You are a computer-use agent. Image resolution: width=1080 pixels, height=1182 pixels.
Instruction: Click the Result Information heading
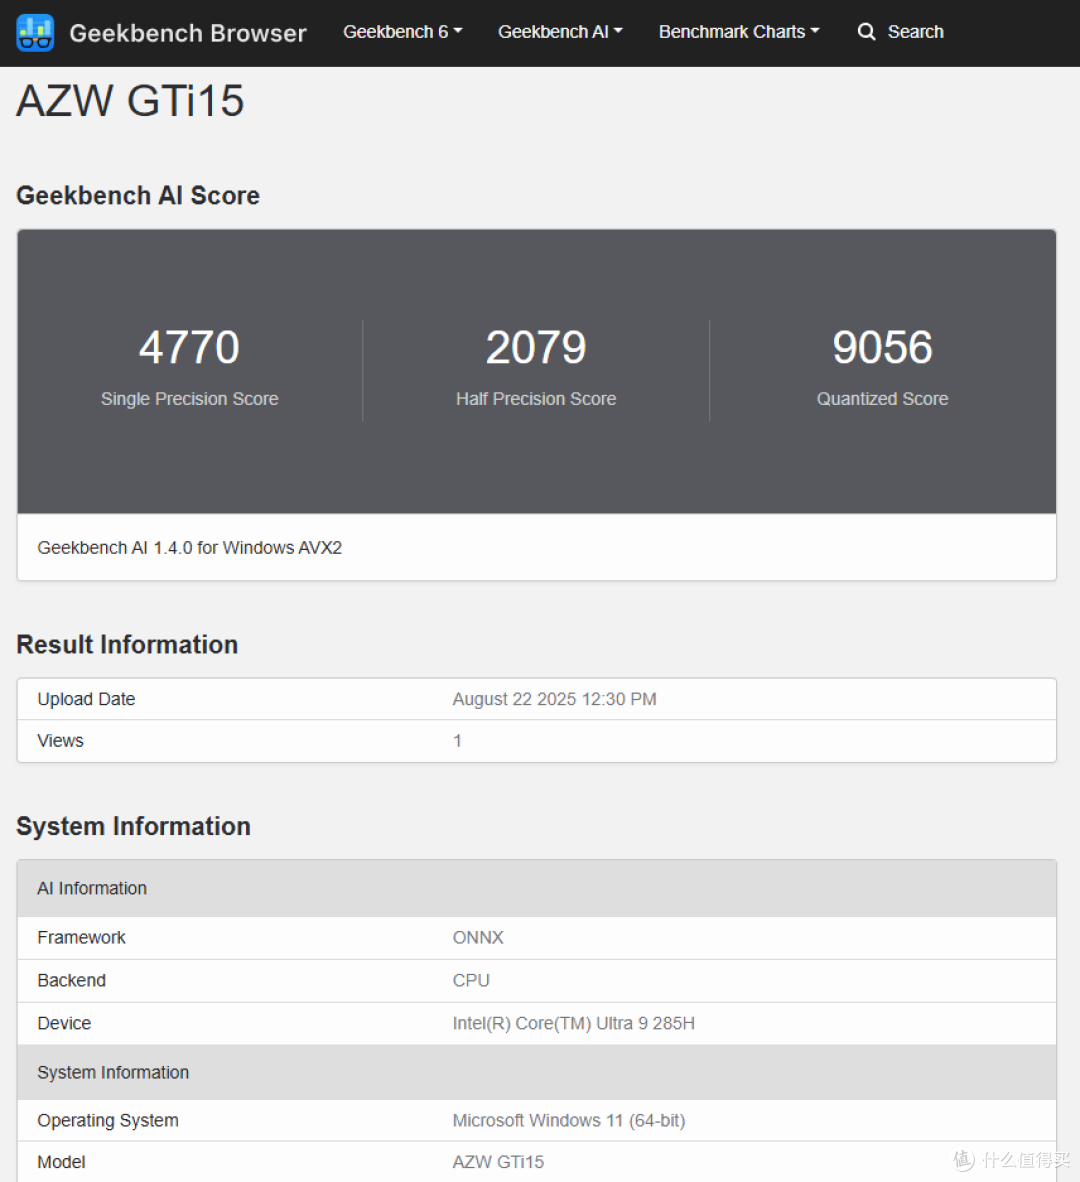point(127,645)
